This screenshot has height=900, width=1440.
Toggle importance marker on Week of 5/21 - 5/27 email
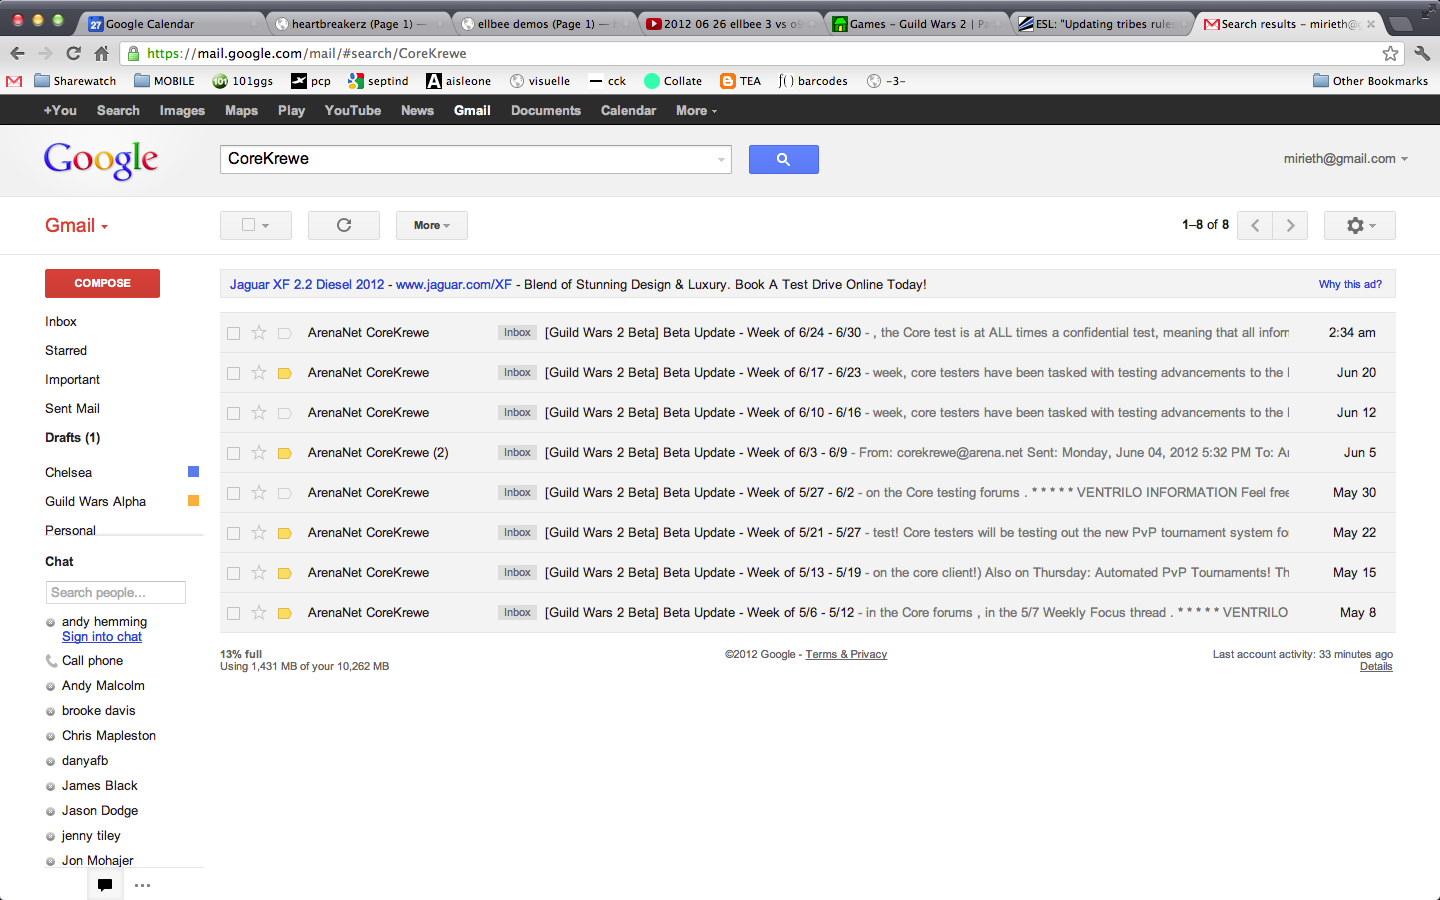(284, 533)
